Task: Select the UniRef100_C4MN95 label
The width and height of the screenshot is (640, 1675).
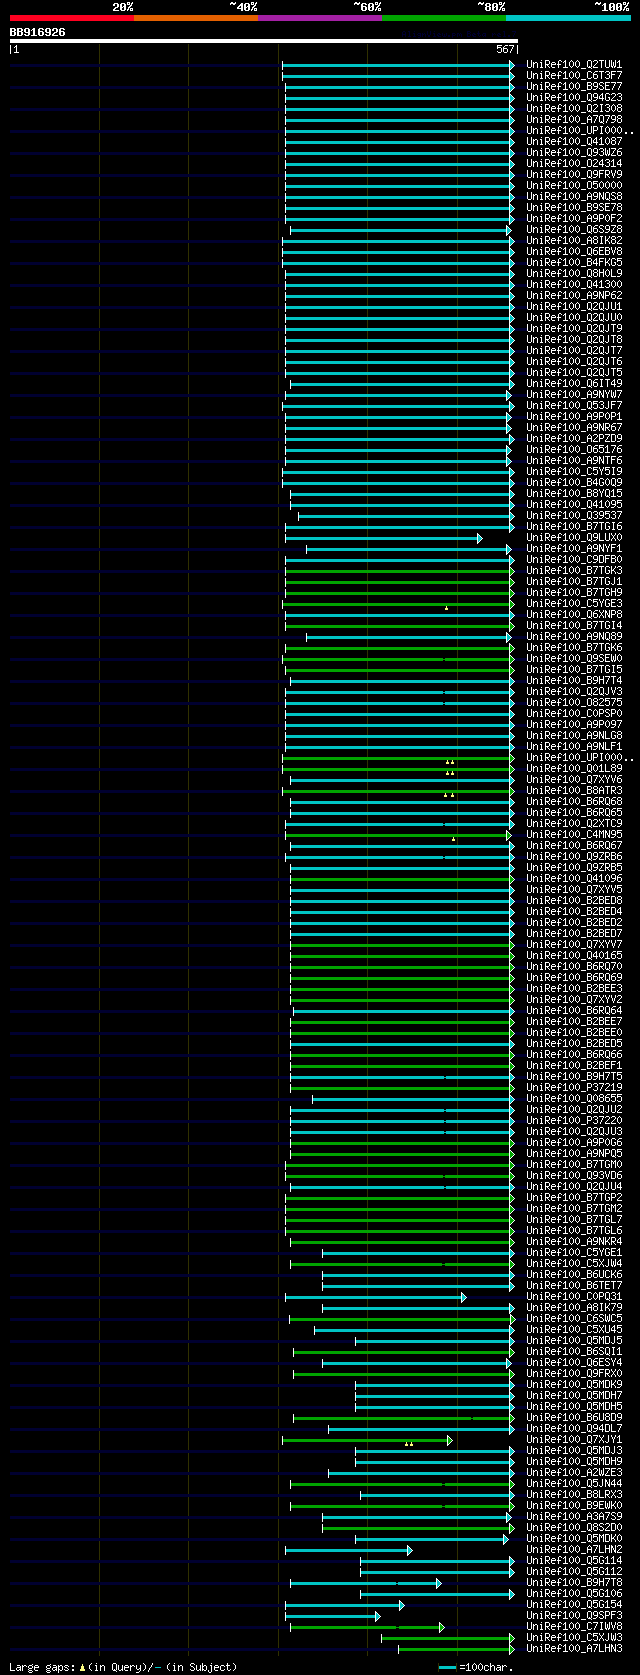Action: tap(574, 834)
